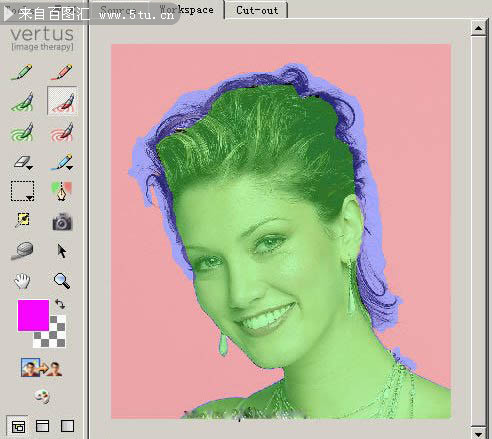Switch to the Workspace tab
492x439 pixels.
(x=187, y=10)
